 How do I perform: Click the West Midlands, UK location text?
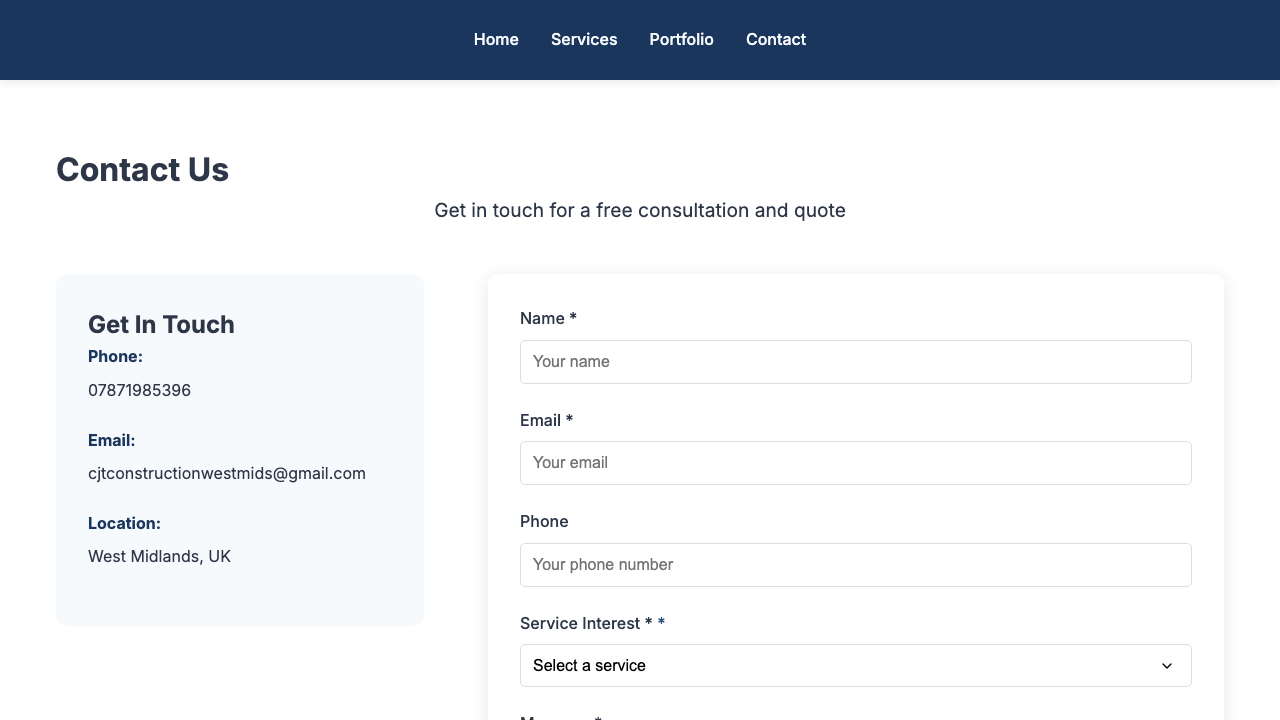click(159, 556)
